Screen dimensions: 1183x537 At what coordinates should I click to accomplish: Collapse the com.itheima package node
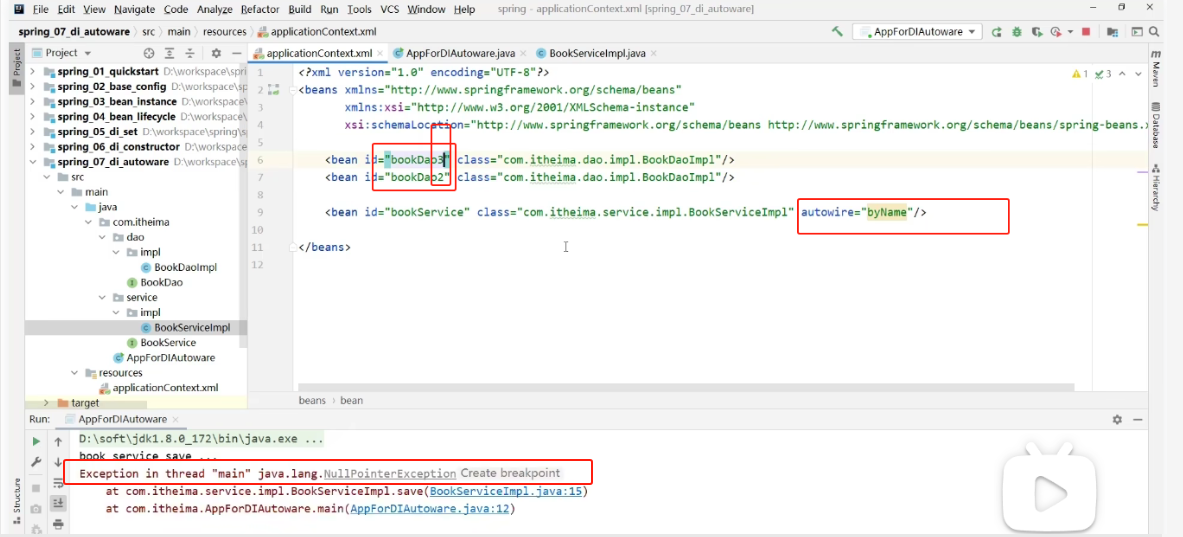click(89, 222)
